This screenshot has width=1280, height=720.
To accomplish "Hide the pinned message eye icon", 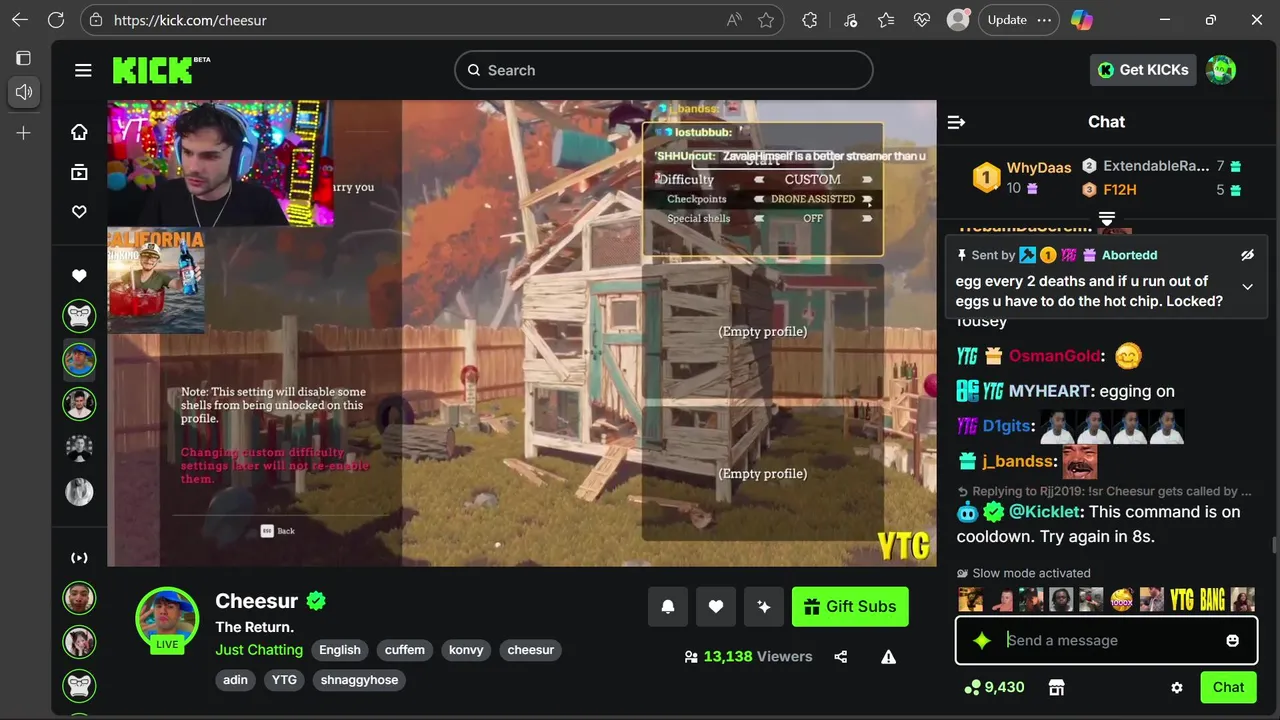I will tap(1247, 255).
